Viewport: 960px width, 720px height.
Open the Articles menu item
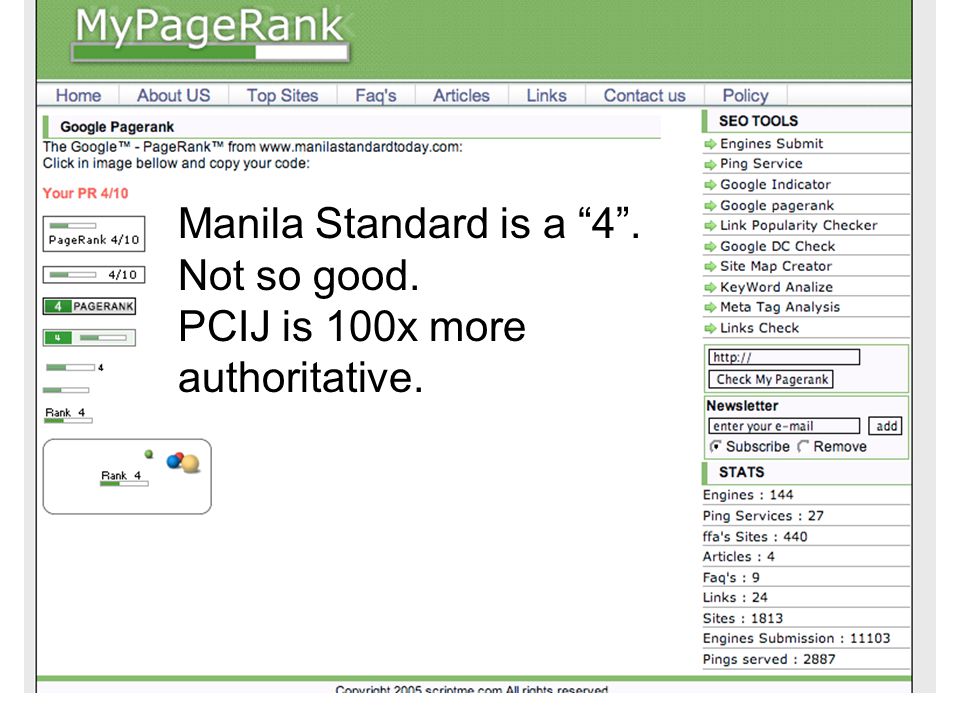pos(462,96)
